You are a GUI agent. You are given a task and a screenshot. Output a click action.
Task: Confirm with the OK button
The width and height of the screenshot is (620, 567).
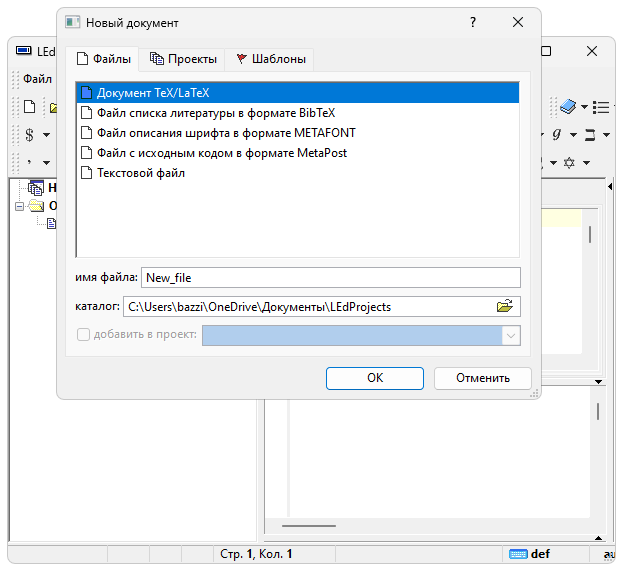(x=374, y=378)
